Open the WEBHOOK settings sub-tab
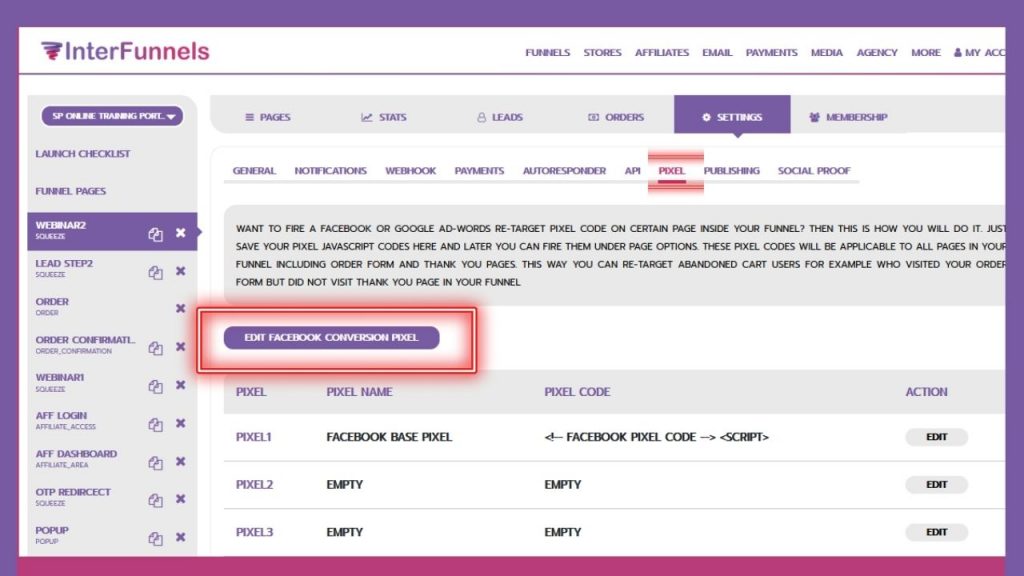The width and height of the screenshot is (1024, 576). click(410, 170)
